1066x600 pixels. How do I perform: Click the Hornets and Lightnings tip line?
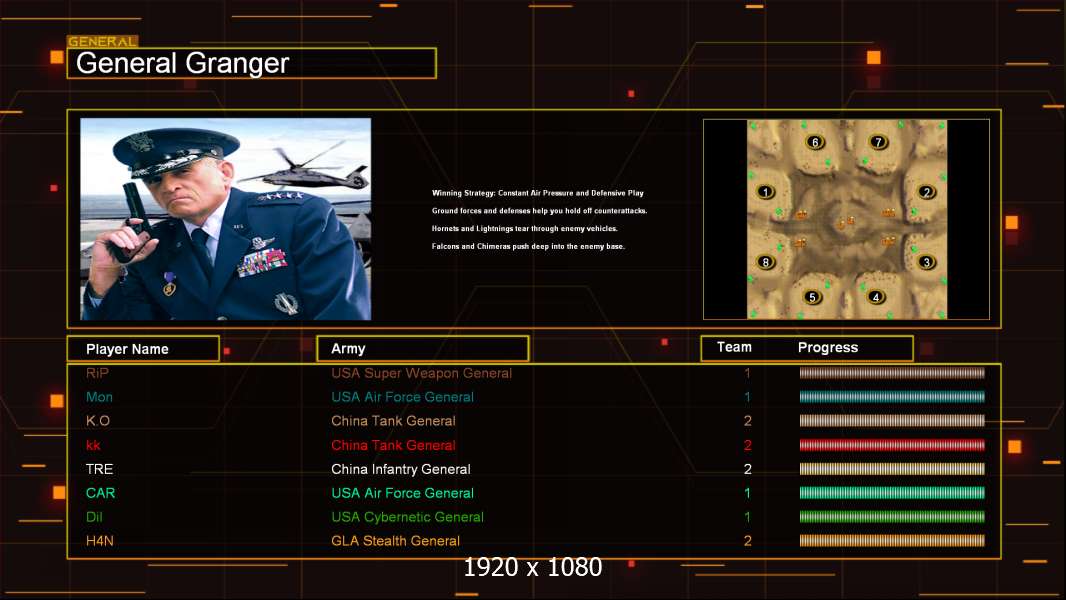click(x=525, y=228)
